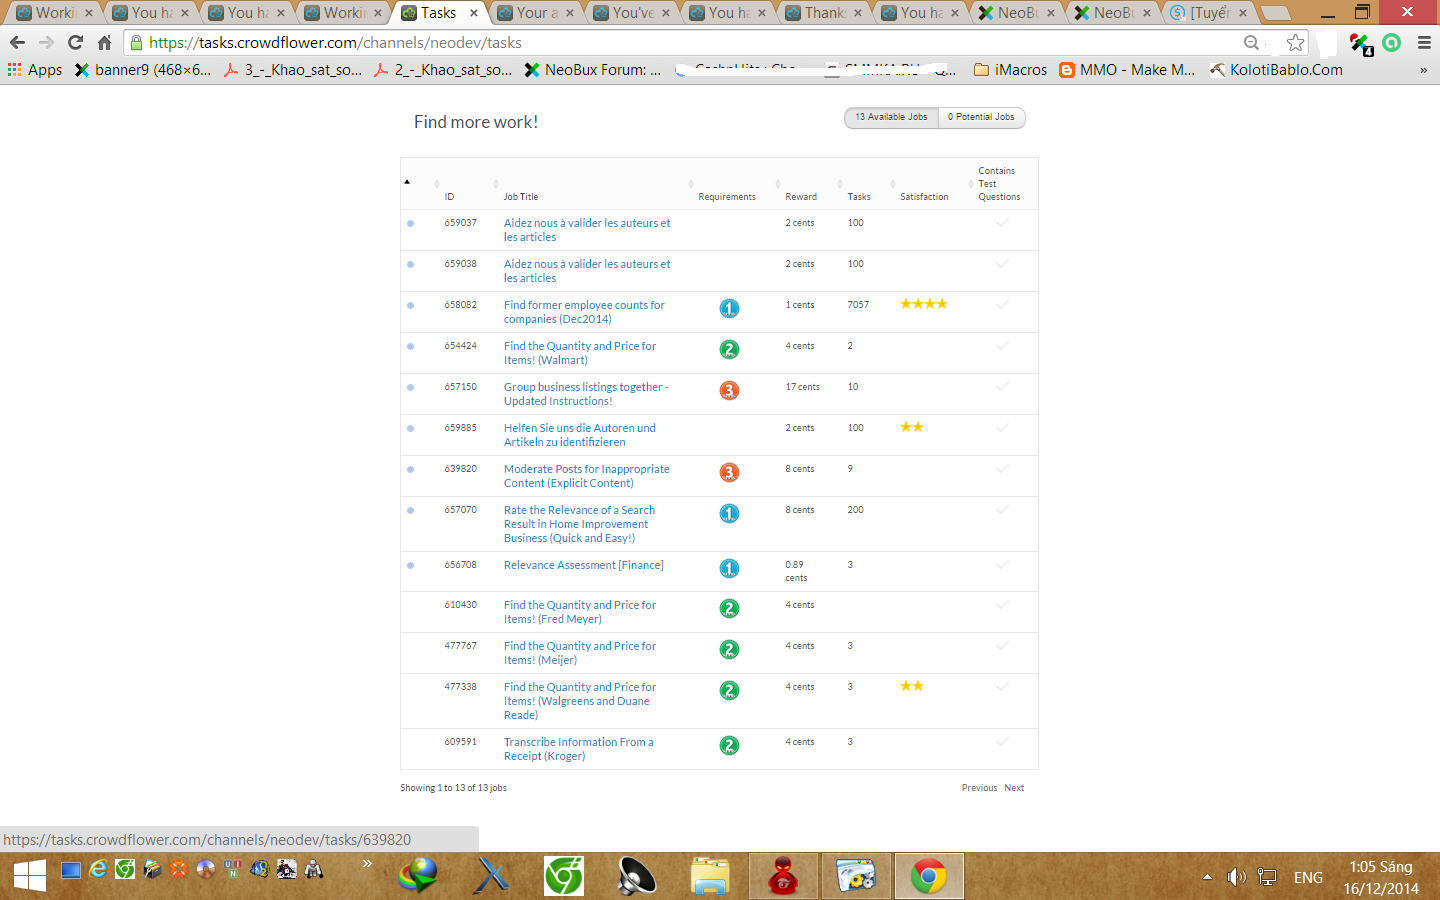Viewport: 1440px width, 900px height.
Task: Bookmark this page with the star icon
Action: (1295, 43)
